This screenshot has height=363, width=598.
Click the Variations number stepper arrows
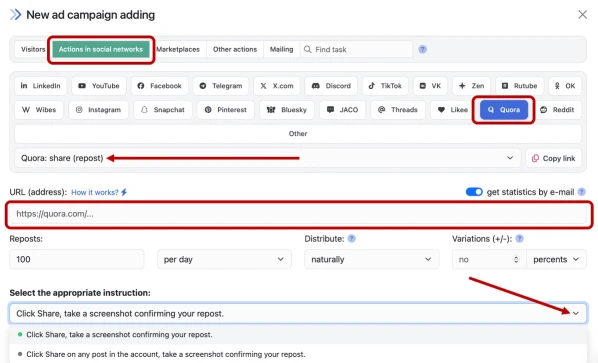[516, 259]
